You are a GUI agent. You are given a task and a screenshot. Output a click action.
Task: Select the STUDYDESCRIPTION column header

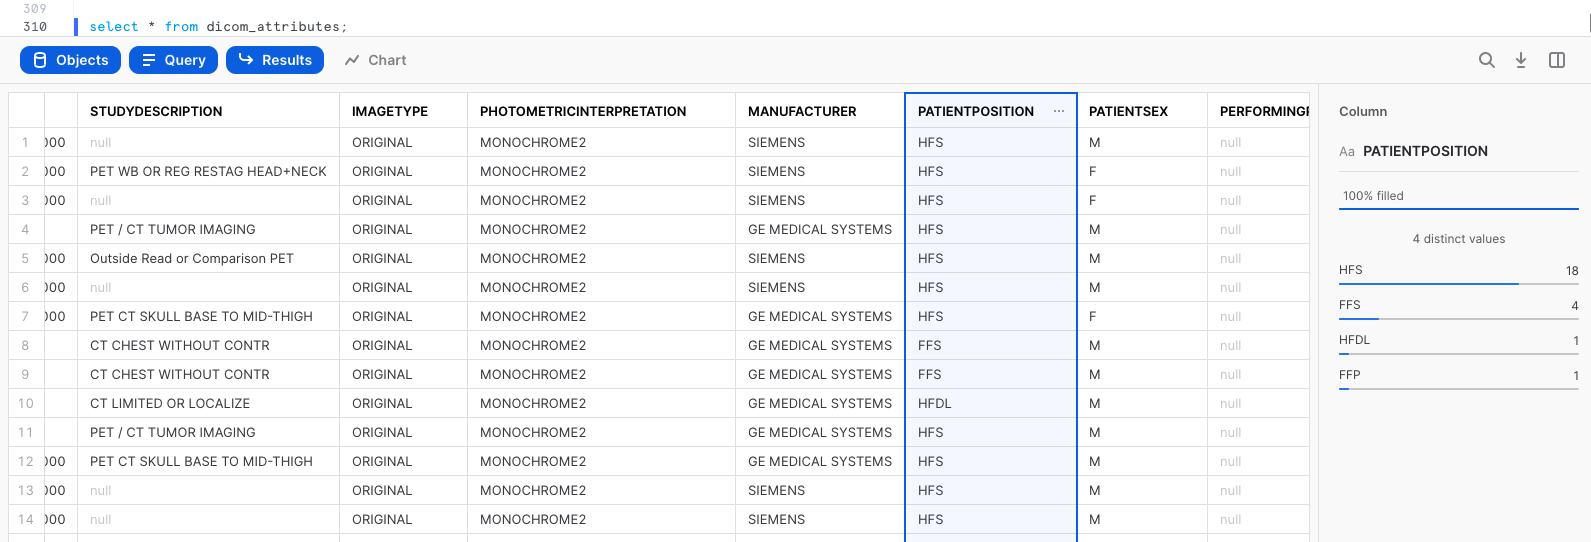click(x=208, y=111)
